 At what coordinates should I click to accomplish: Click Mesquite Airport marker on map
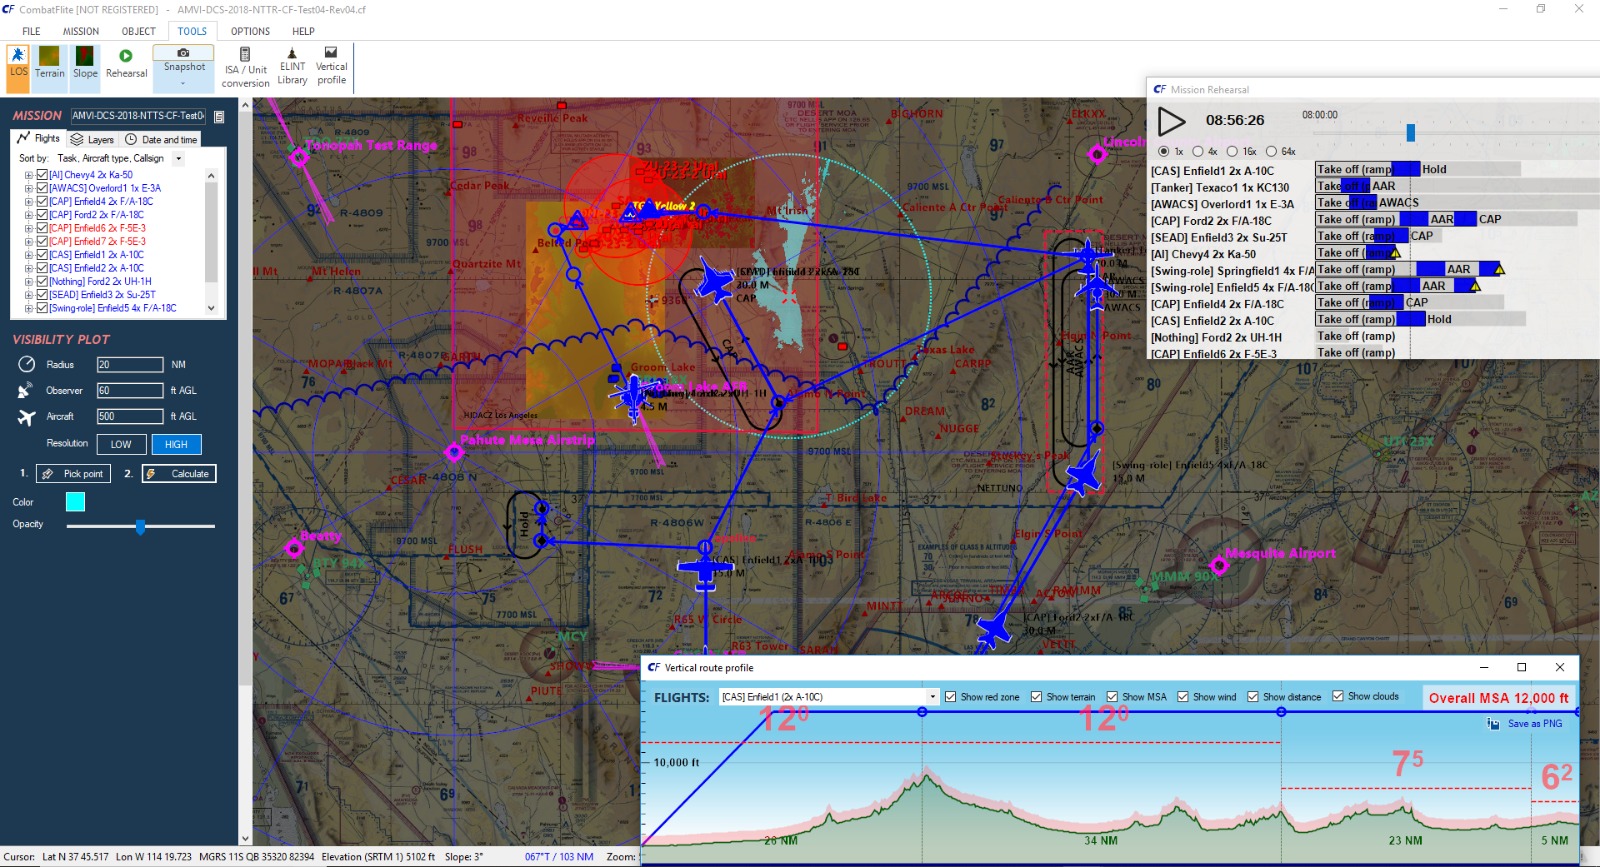point(1219,566)
